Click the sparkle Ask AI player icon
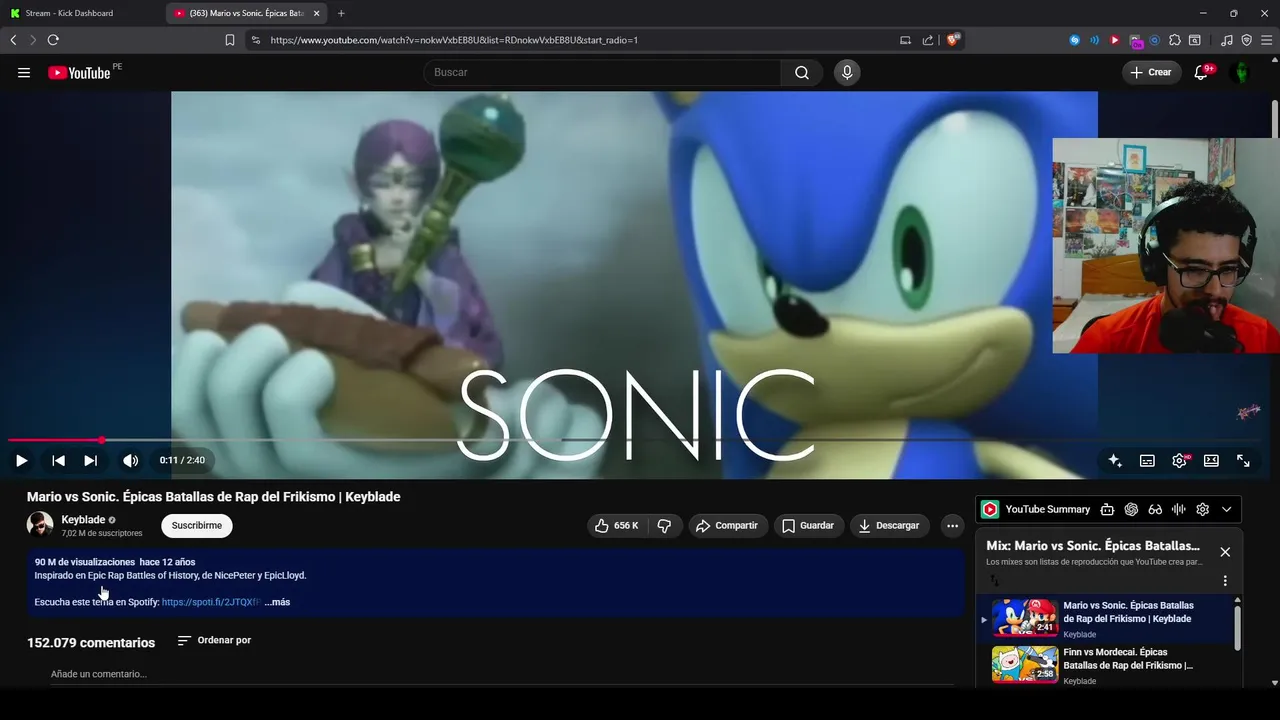 pyautogui.click(x=1115, y=460)
